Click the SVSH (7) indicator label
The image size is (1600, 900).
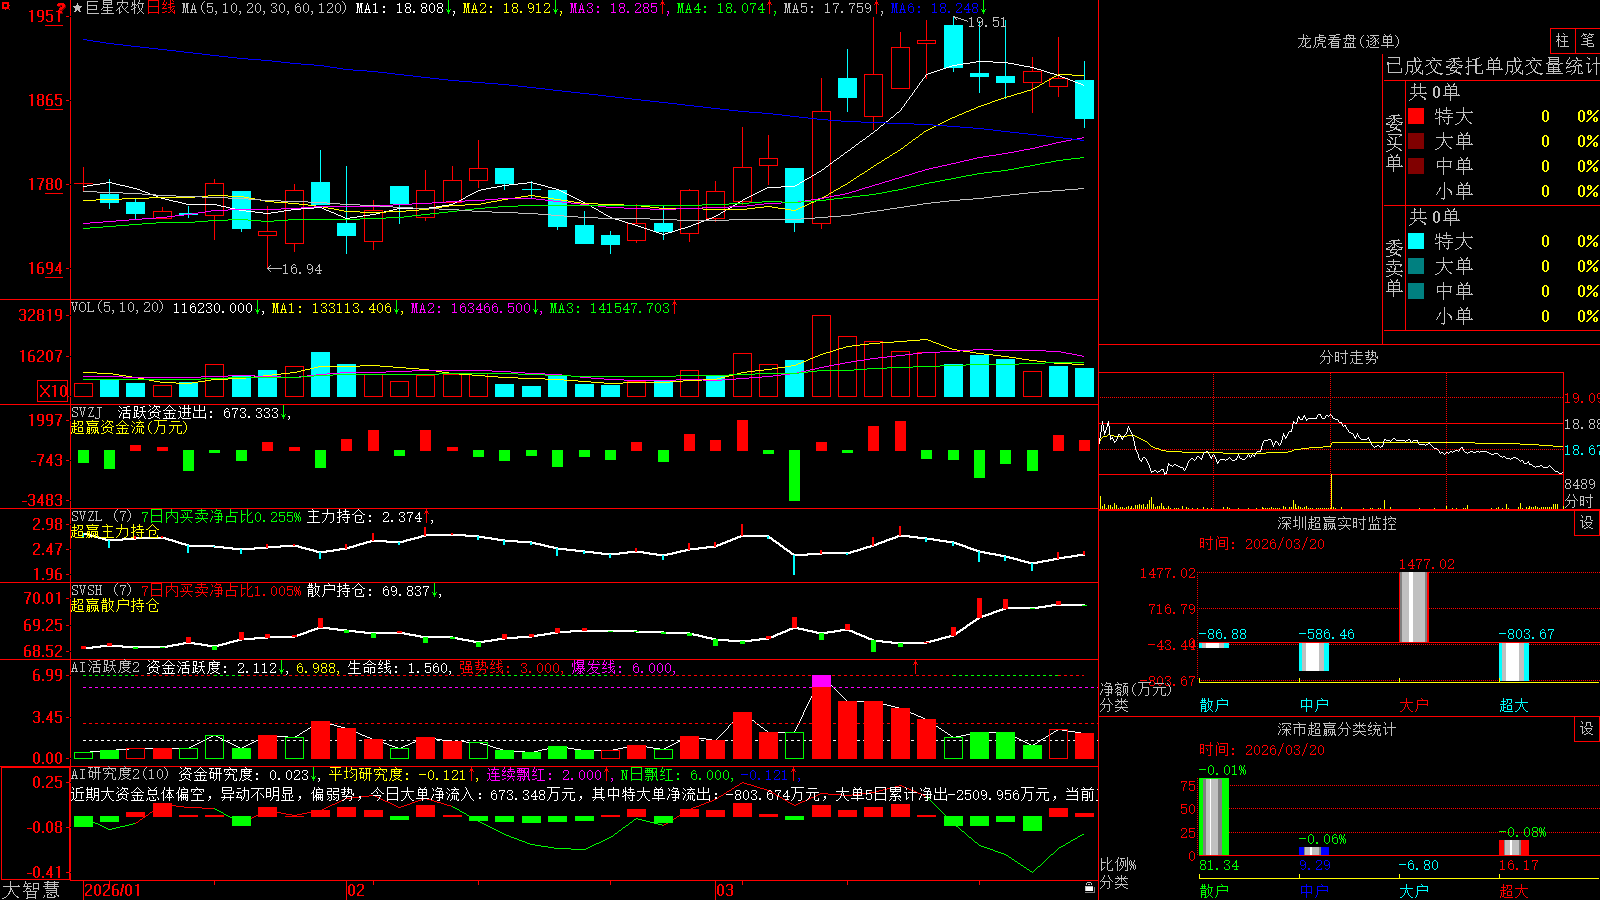101,590
